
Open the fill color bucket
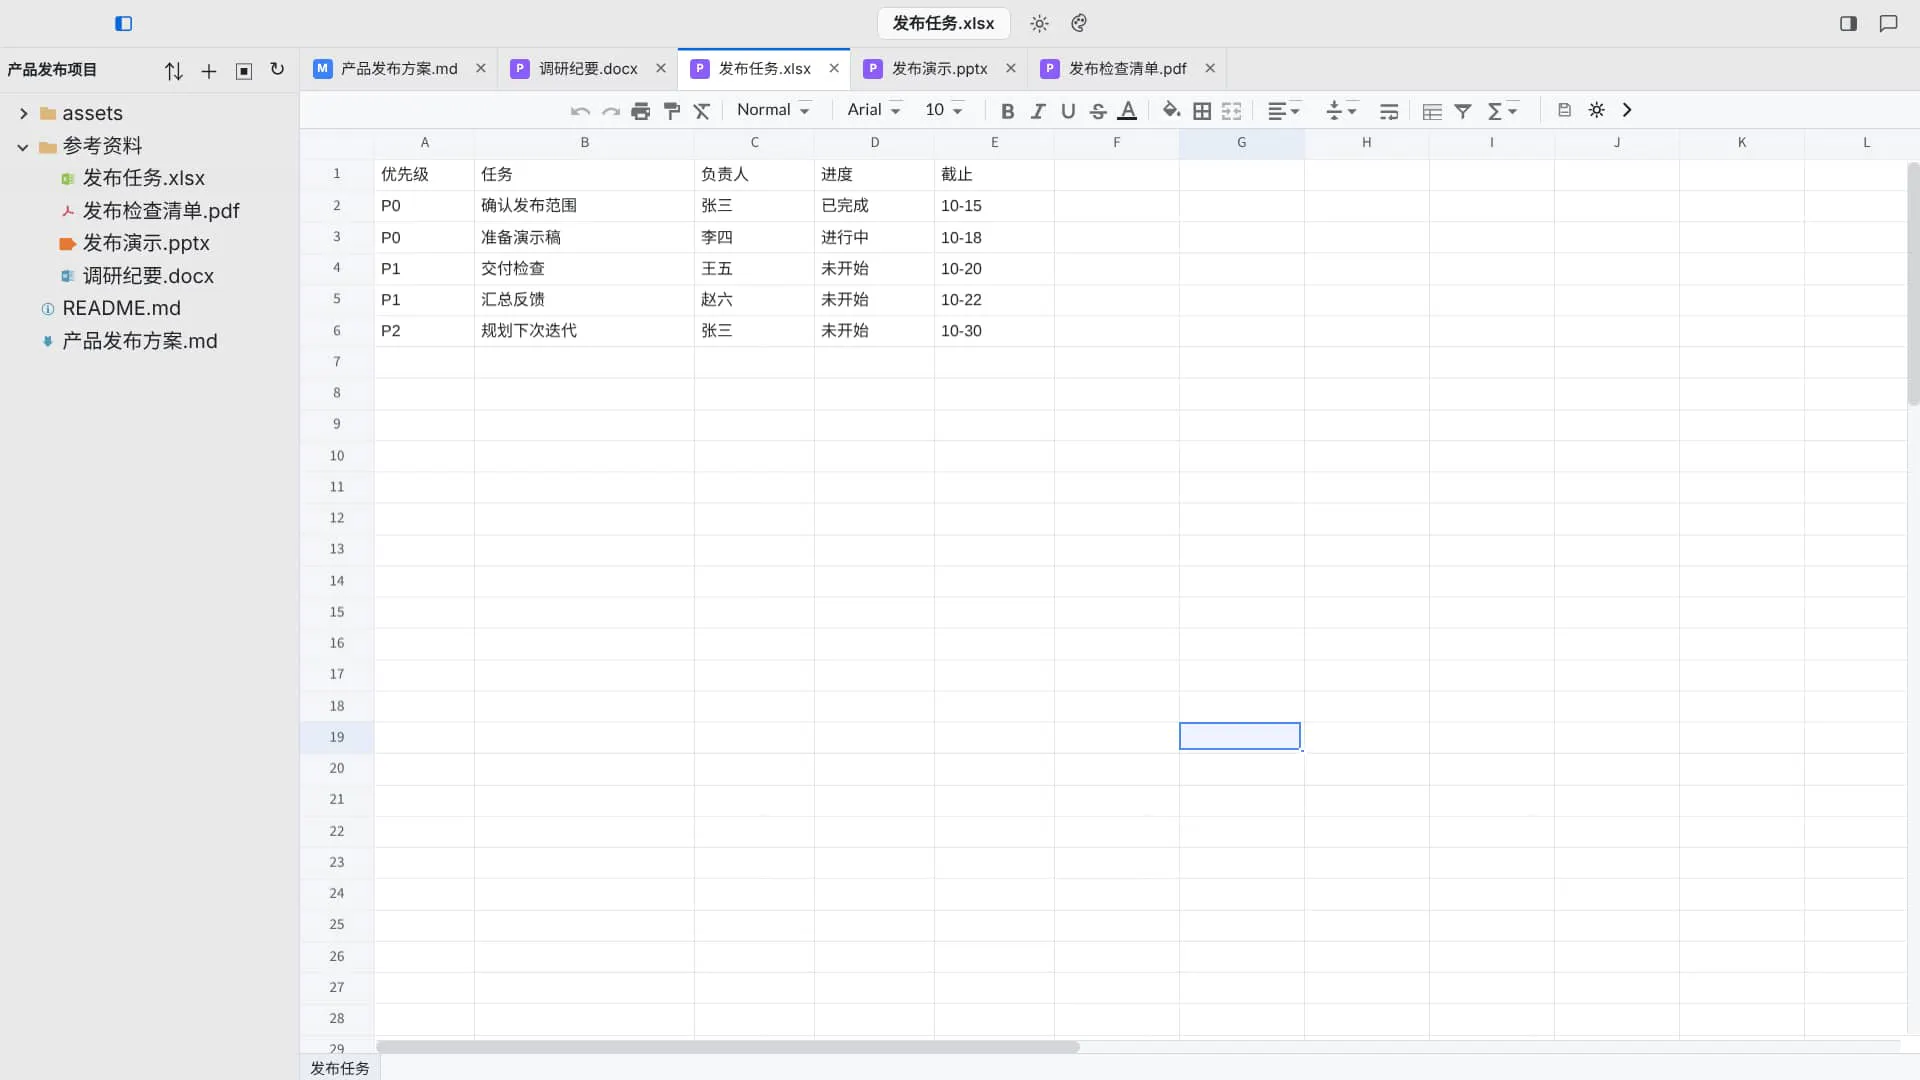[x=1171, y=110]
